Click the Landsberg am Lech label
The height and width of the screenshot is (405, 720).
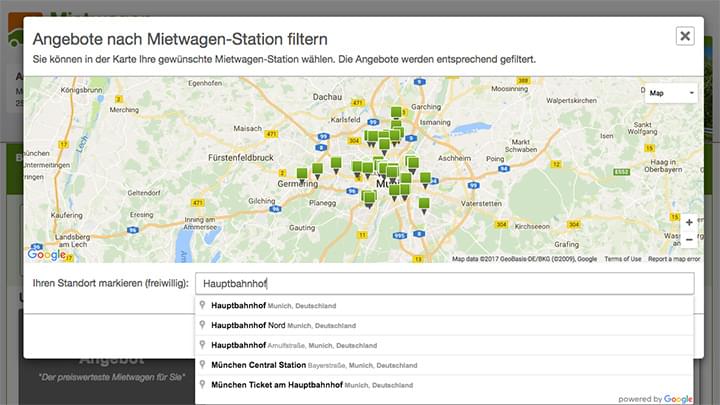pos(72,241)
